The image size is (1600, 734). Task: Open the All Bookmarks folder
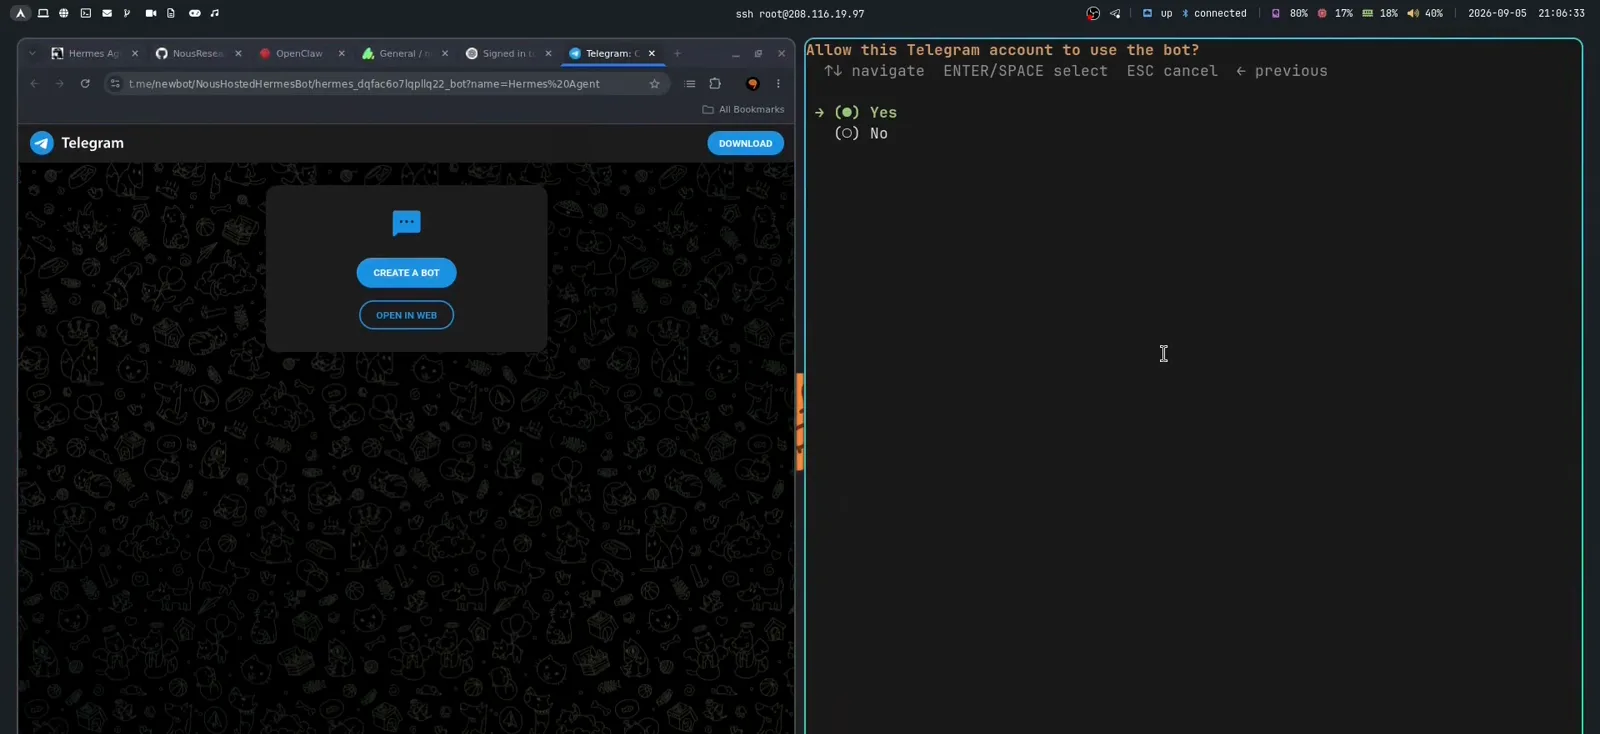click(743, 109)
